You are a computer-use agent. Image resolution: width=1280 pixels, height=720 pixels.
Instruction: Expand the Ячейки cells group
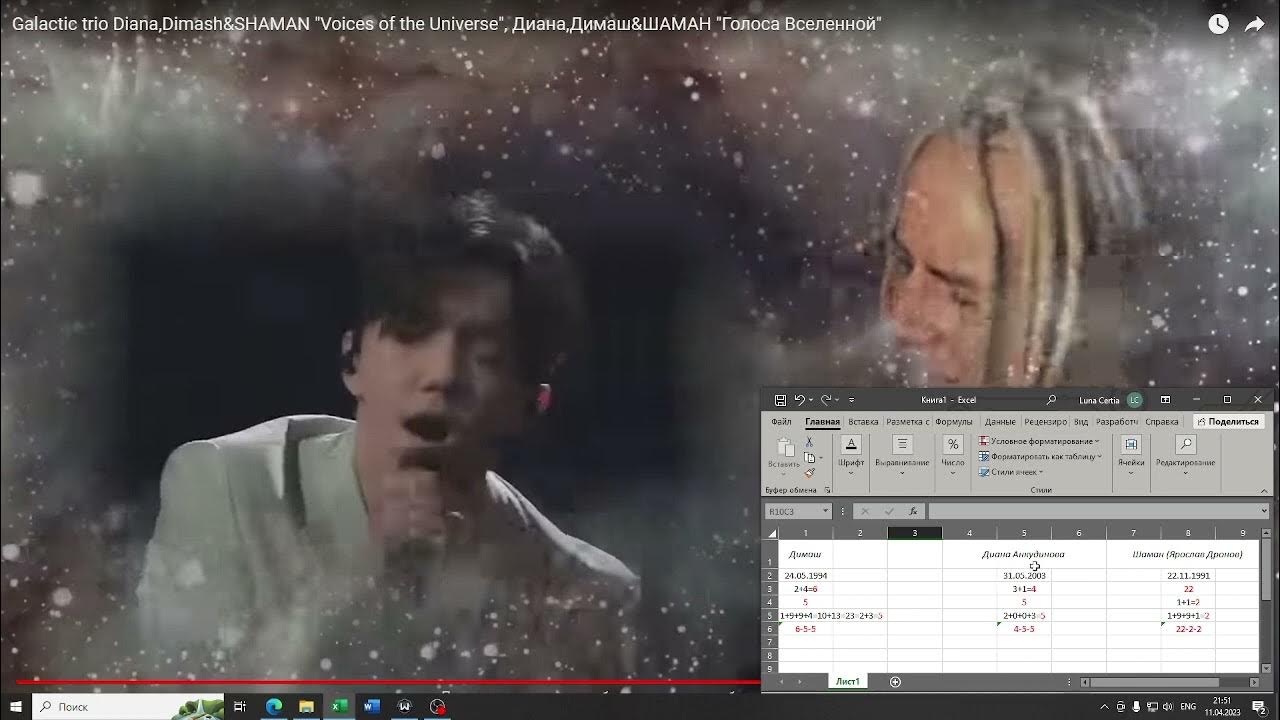click(x=1131, y=454)
